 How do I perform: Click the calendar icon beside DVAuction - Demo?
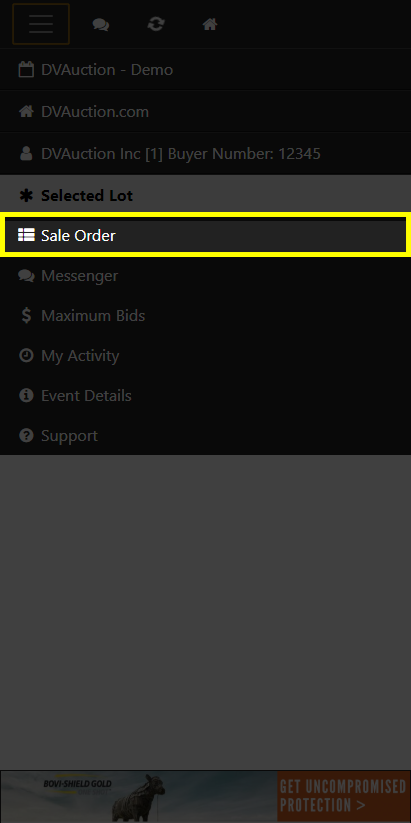click(x=26, y=70)
